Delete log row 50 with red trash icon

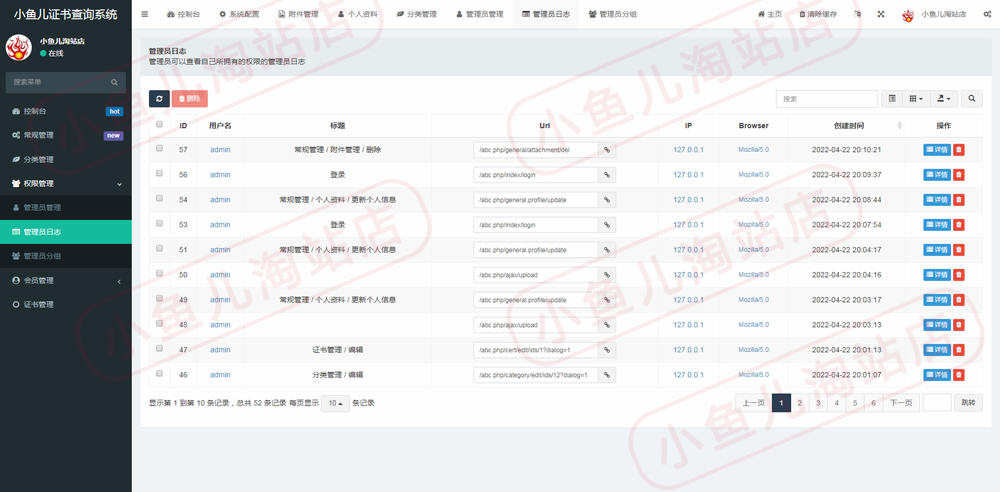(959, 275)
